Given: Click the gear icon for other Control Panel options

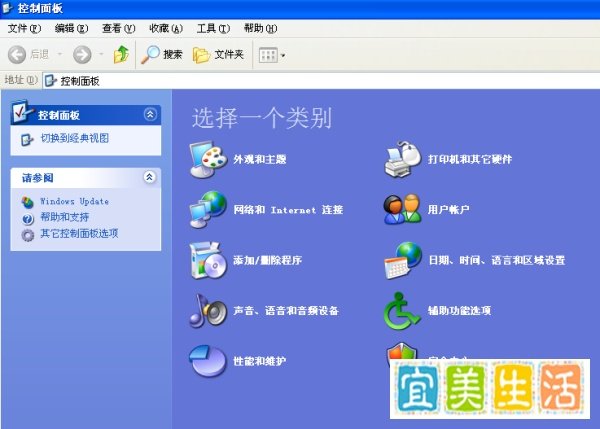Looking at the screenshot, I should click(x=28, y=235).
